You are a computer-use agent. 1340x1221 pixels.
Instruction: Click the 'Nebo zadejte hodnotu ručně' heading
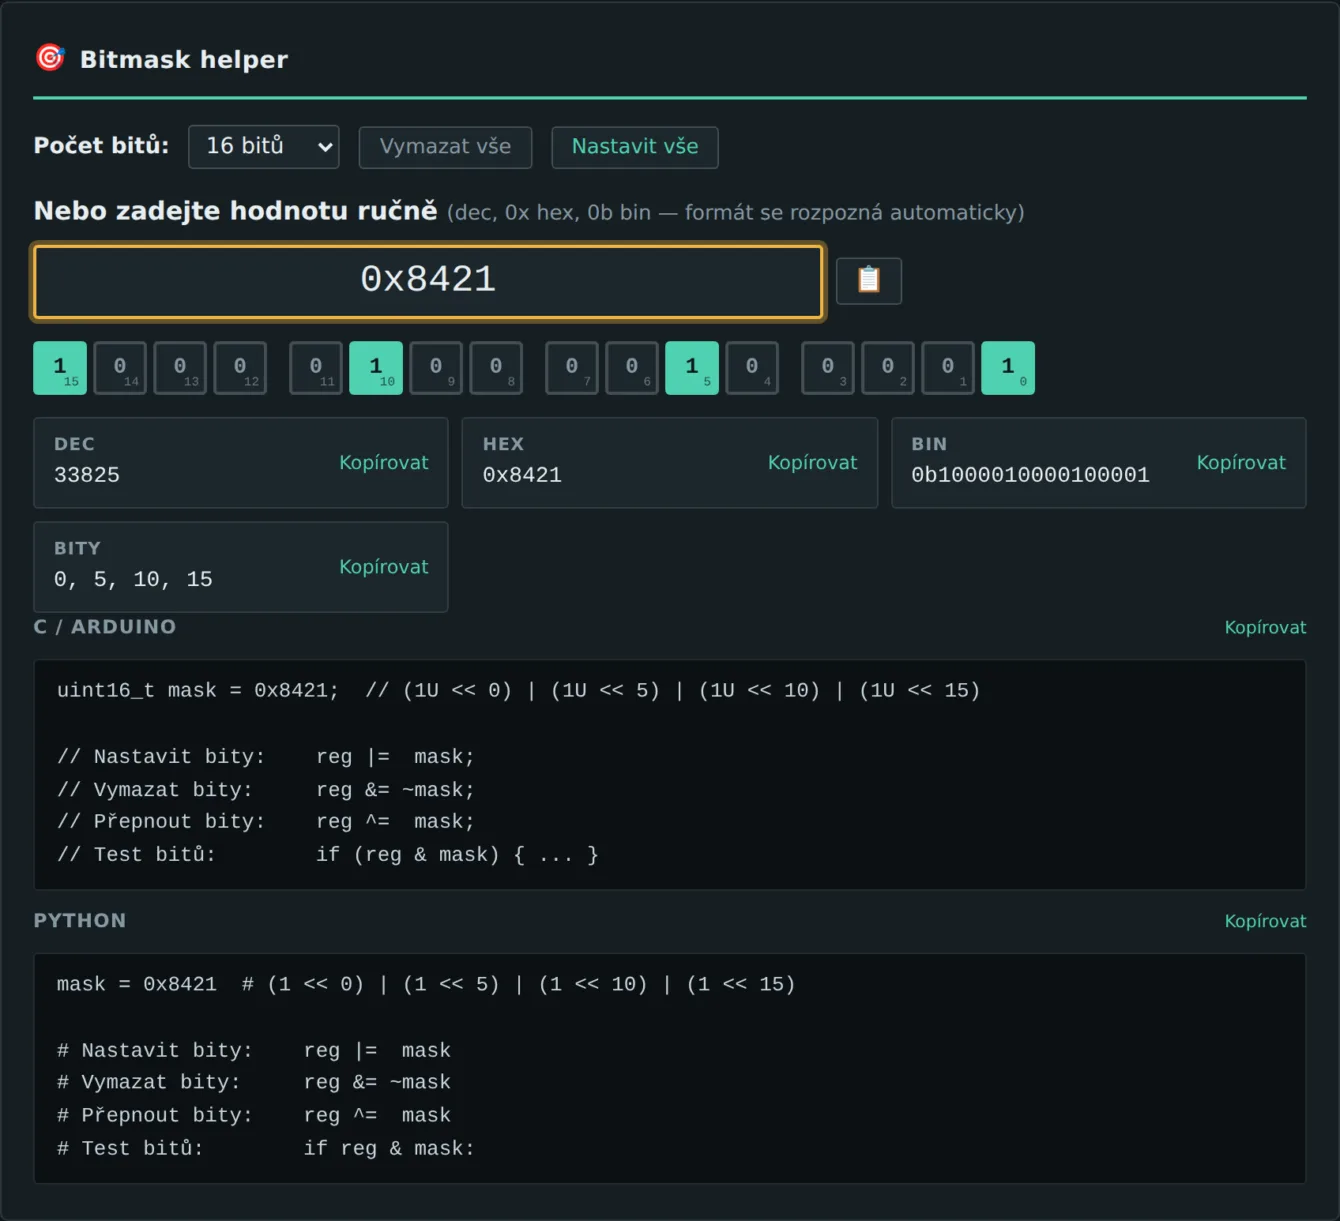[x=235, y=211]
